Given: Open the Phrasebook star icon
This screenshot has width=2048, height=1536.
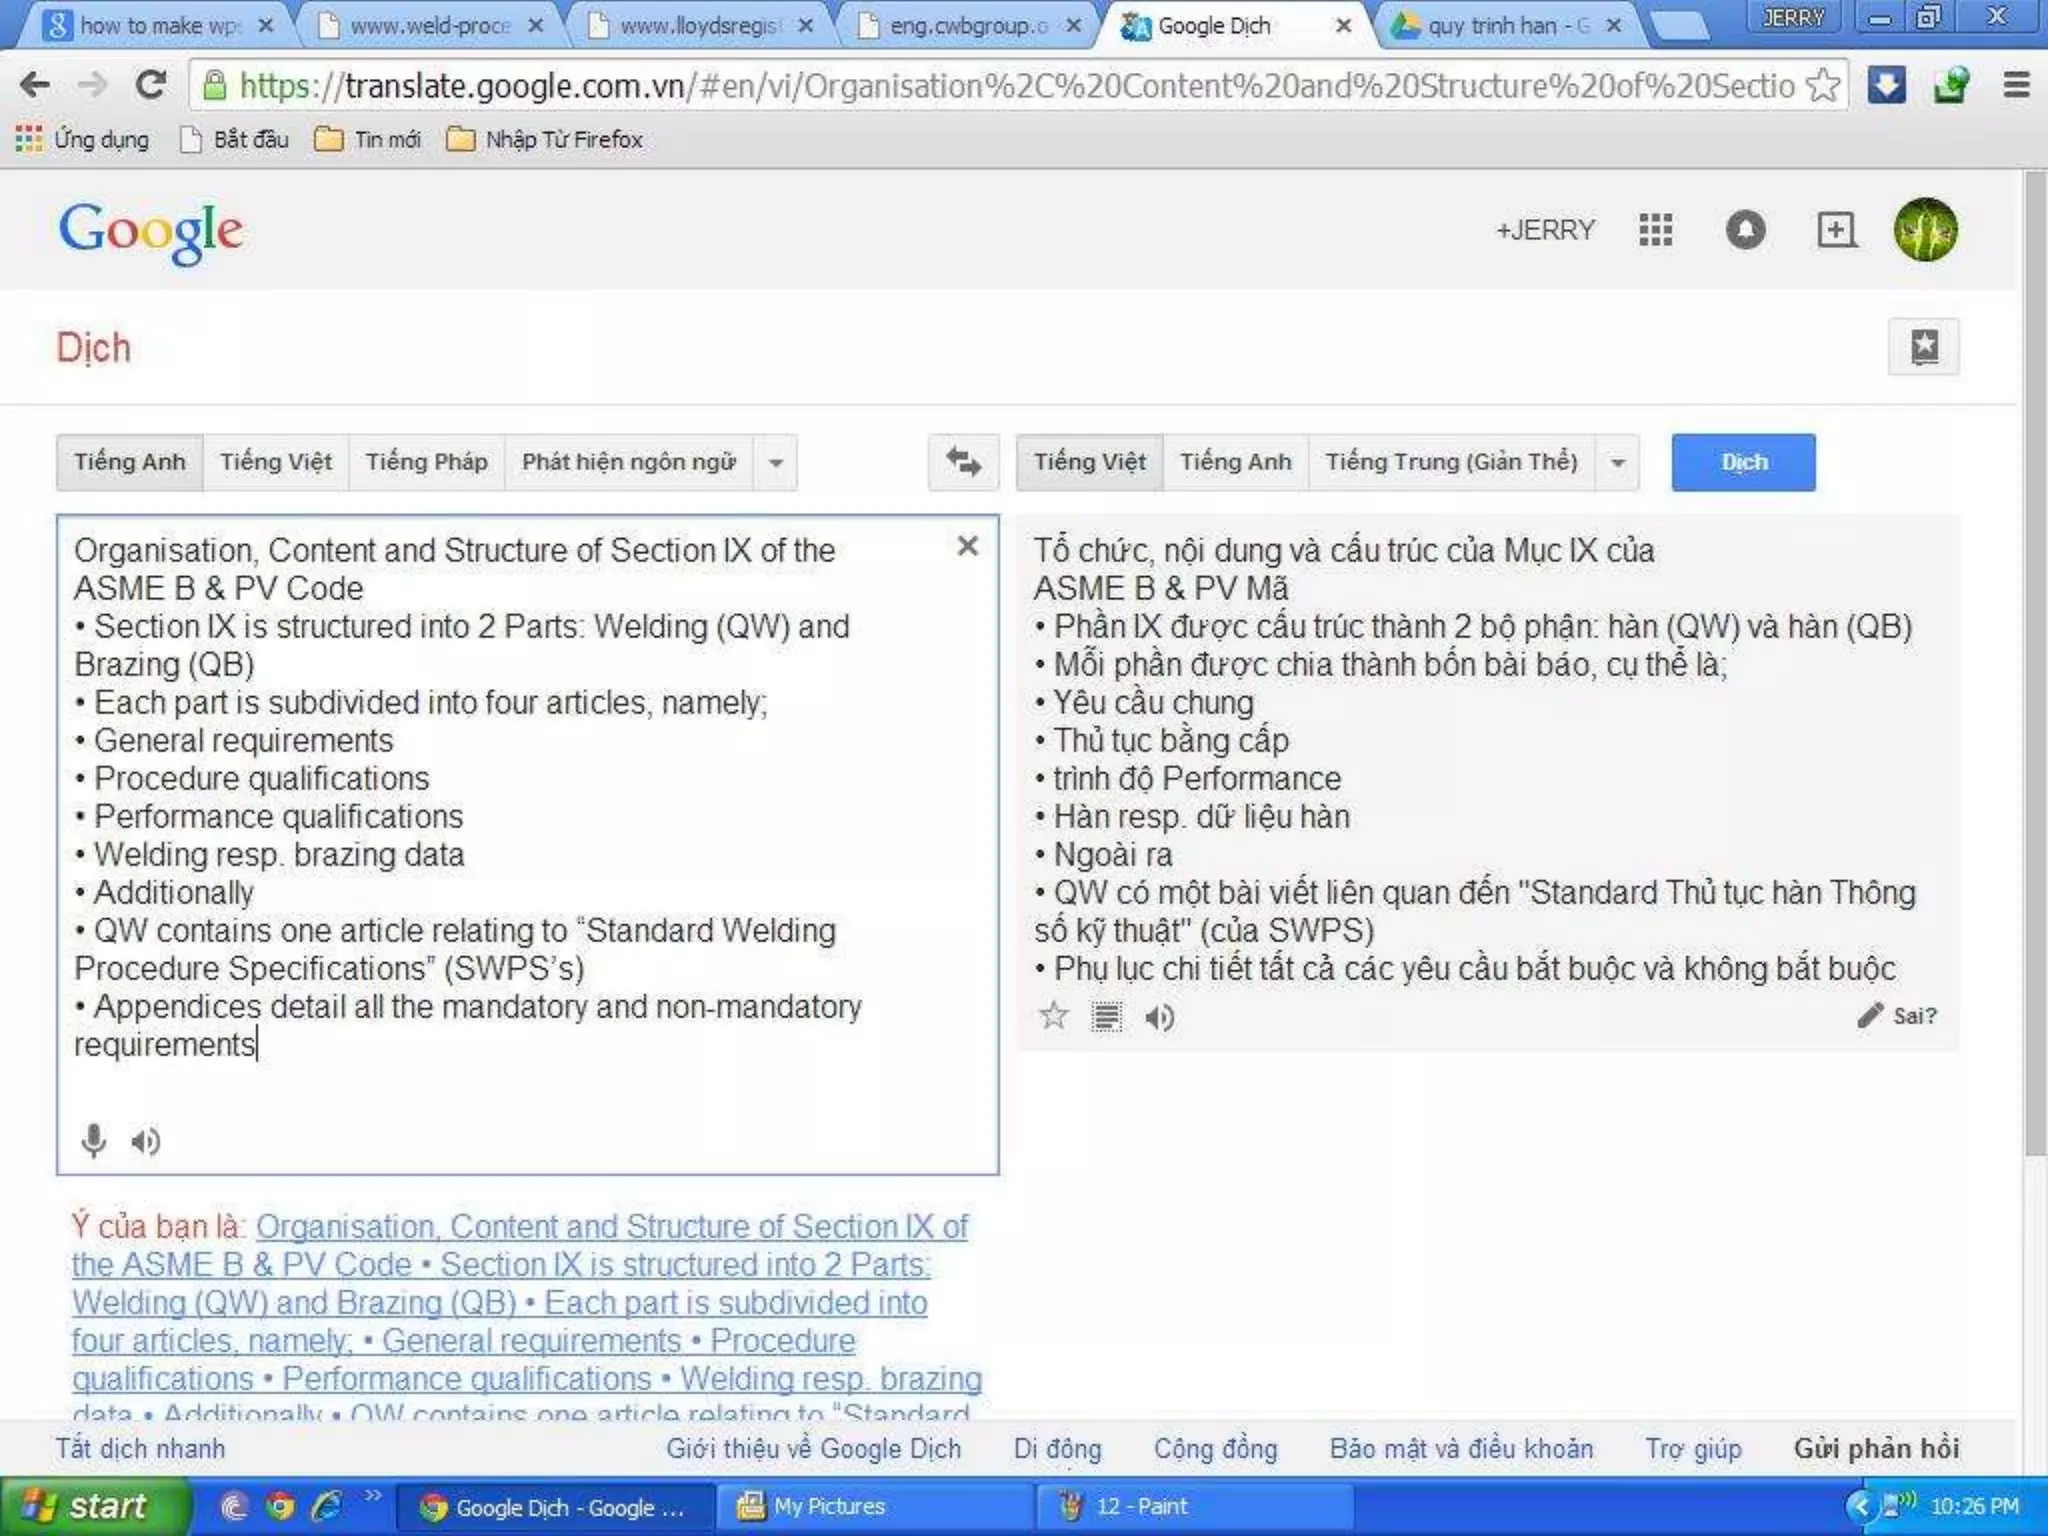Looking at the screenshot, I should click(x=1923, y=347).
